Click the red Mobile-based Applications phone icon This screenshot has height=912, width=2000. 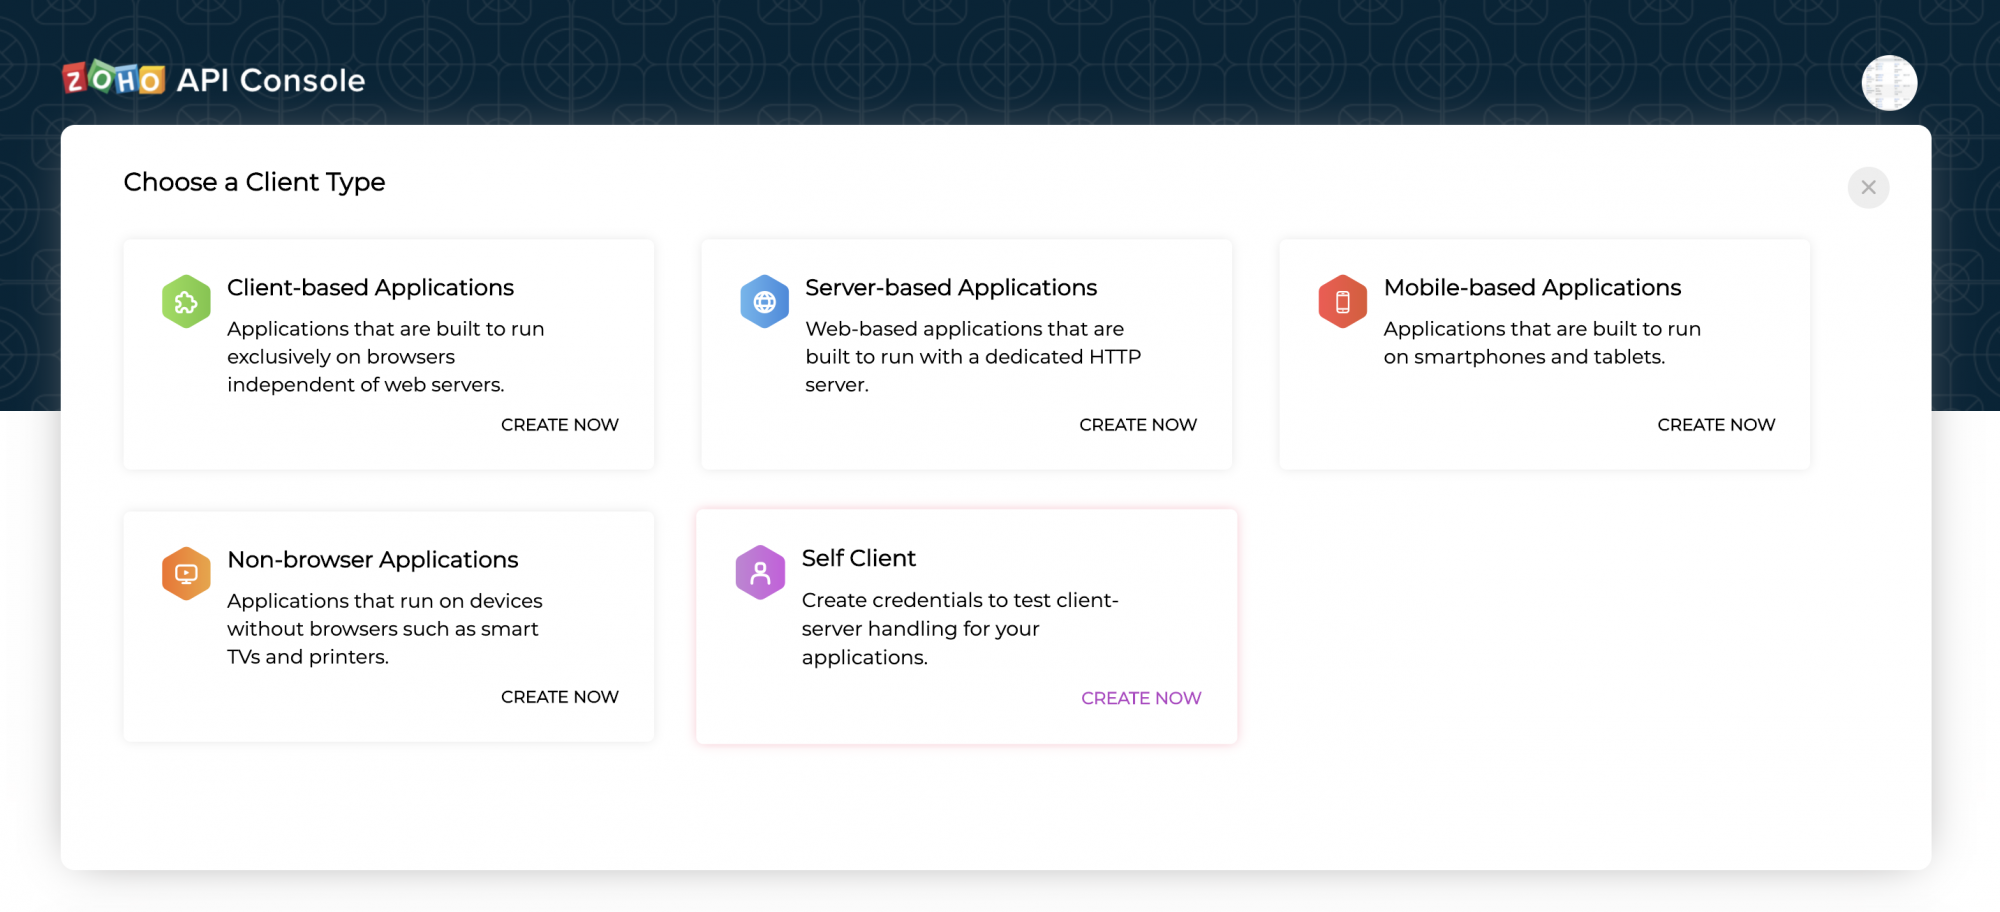(x=1342, y=302)
